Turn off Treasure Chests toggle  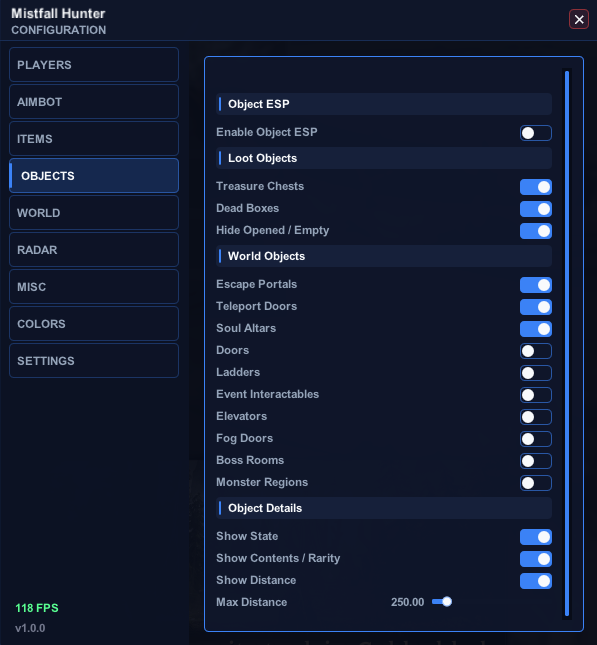point(536,187)
